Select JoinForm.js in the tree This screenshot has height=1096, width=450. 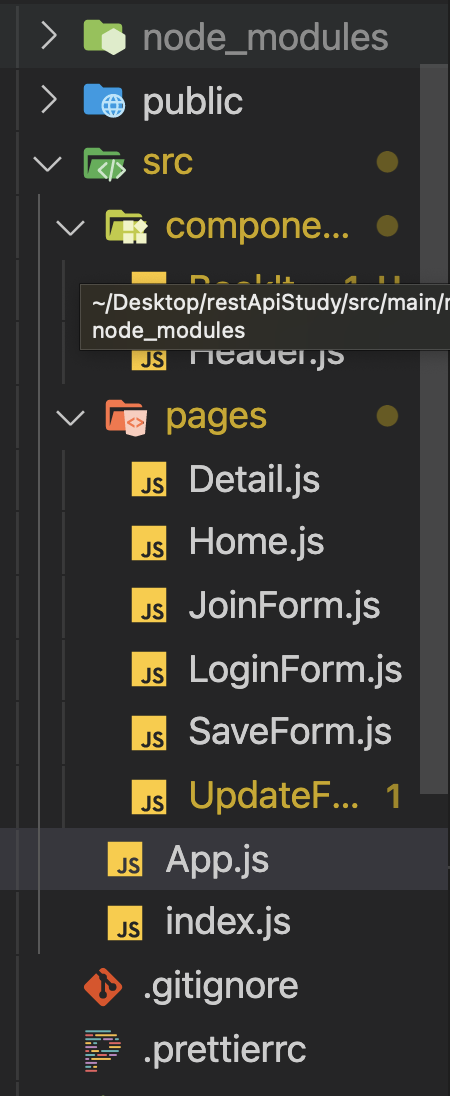[284, 605]
